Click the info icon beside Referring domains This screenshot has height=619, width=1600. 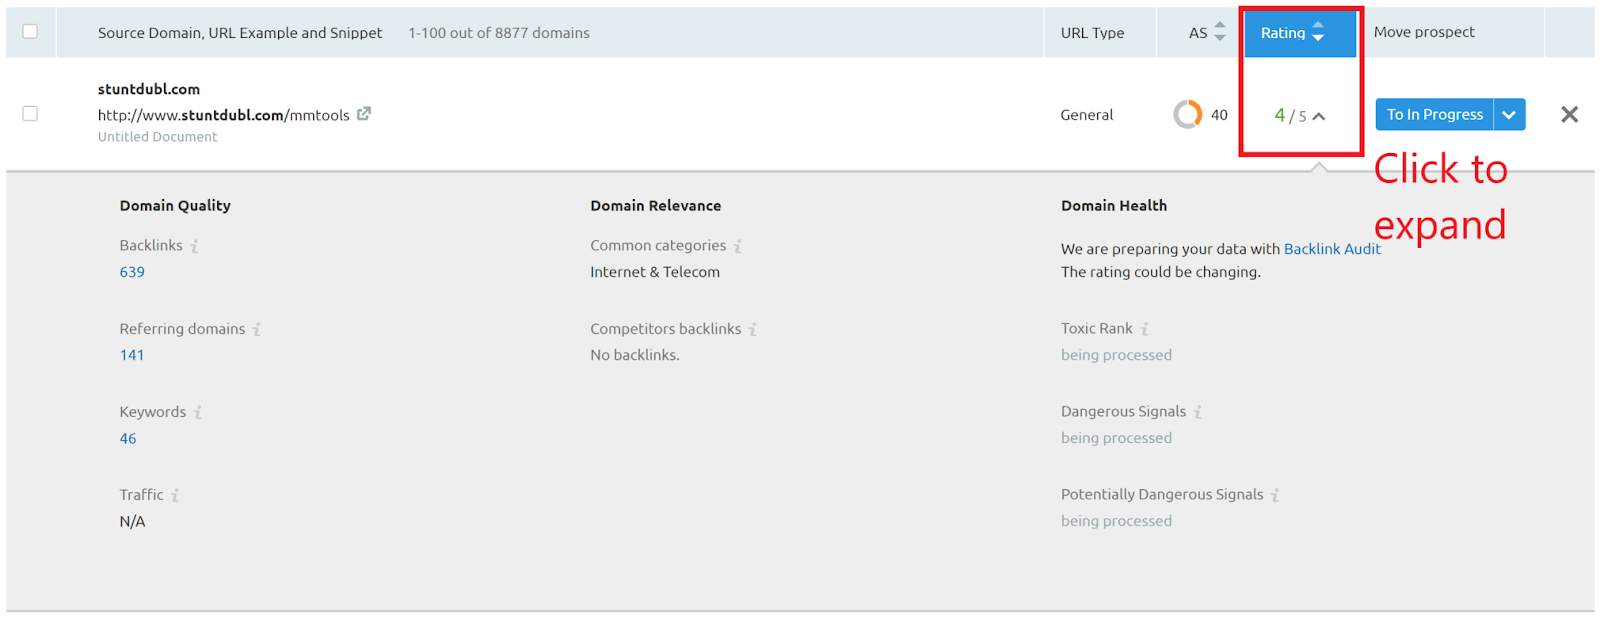pos(257,329)
